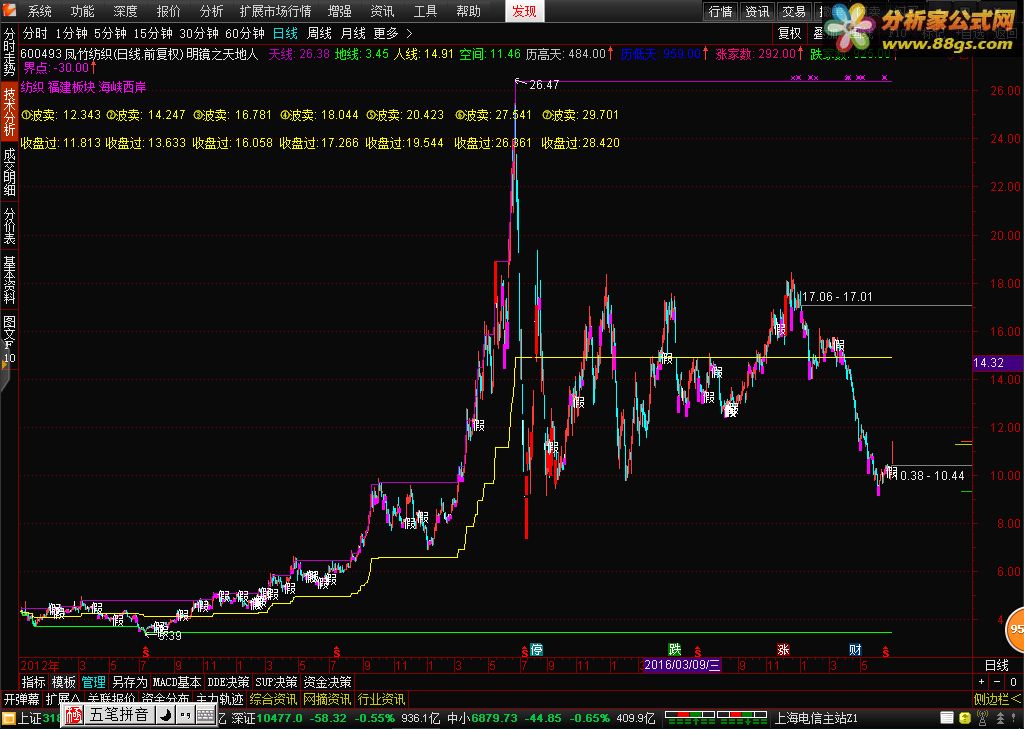Open the 资讯 menu in menu bar
Screen dimensions: 1024x729
pos(382,10)
